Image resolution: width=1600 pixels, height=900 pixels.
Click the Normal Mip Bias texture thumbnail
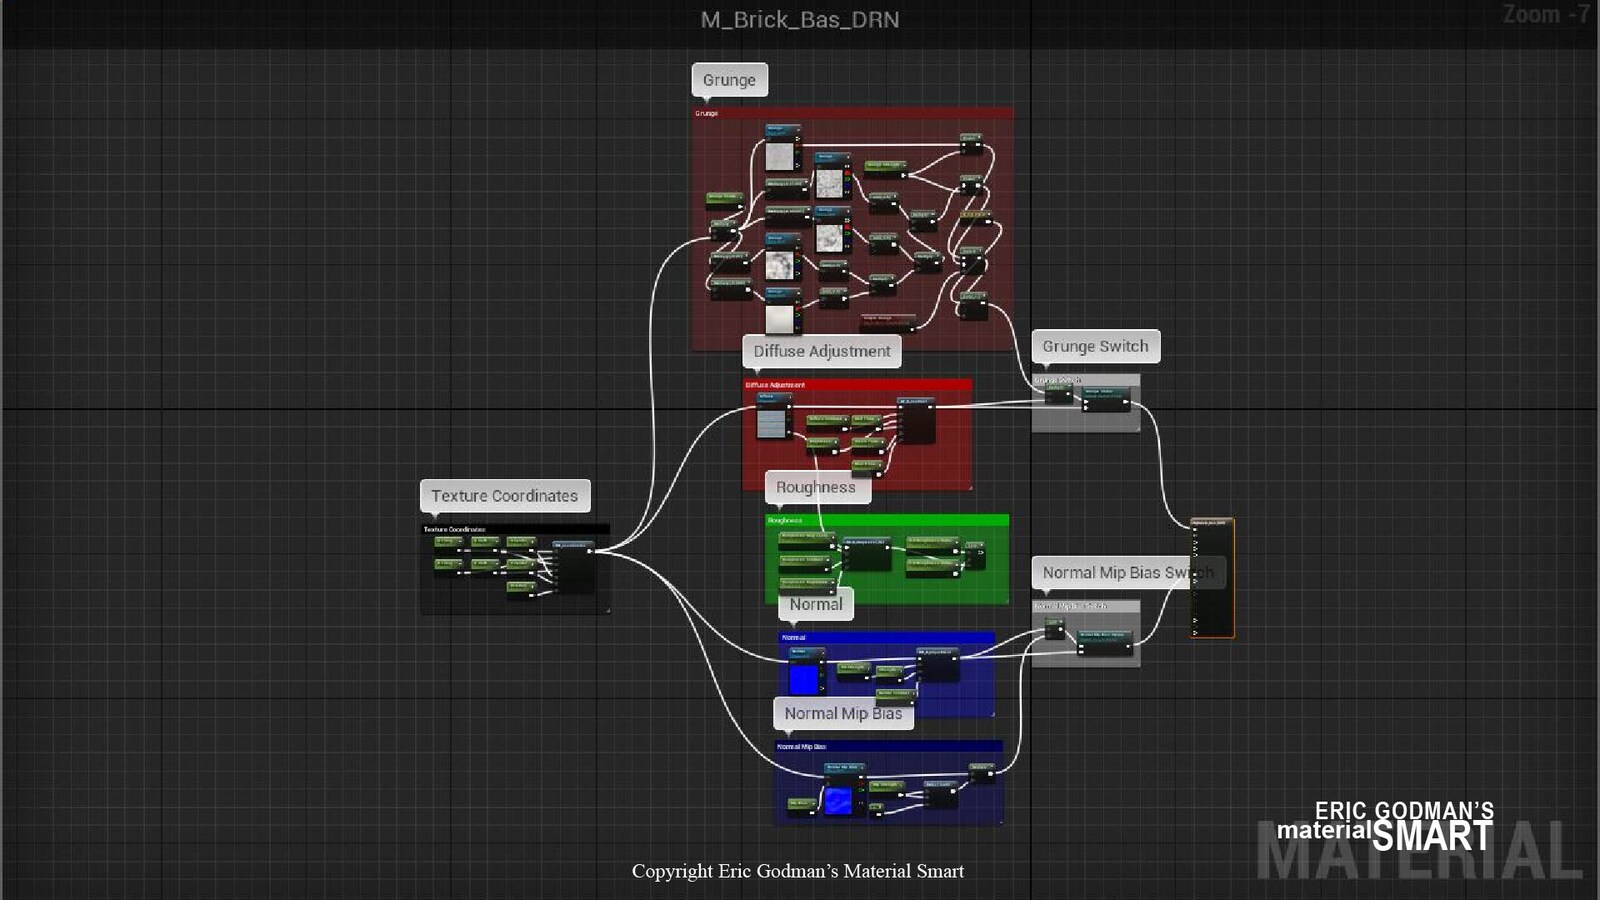click(x=838, y=801)
